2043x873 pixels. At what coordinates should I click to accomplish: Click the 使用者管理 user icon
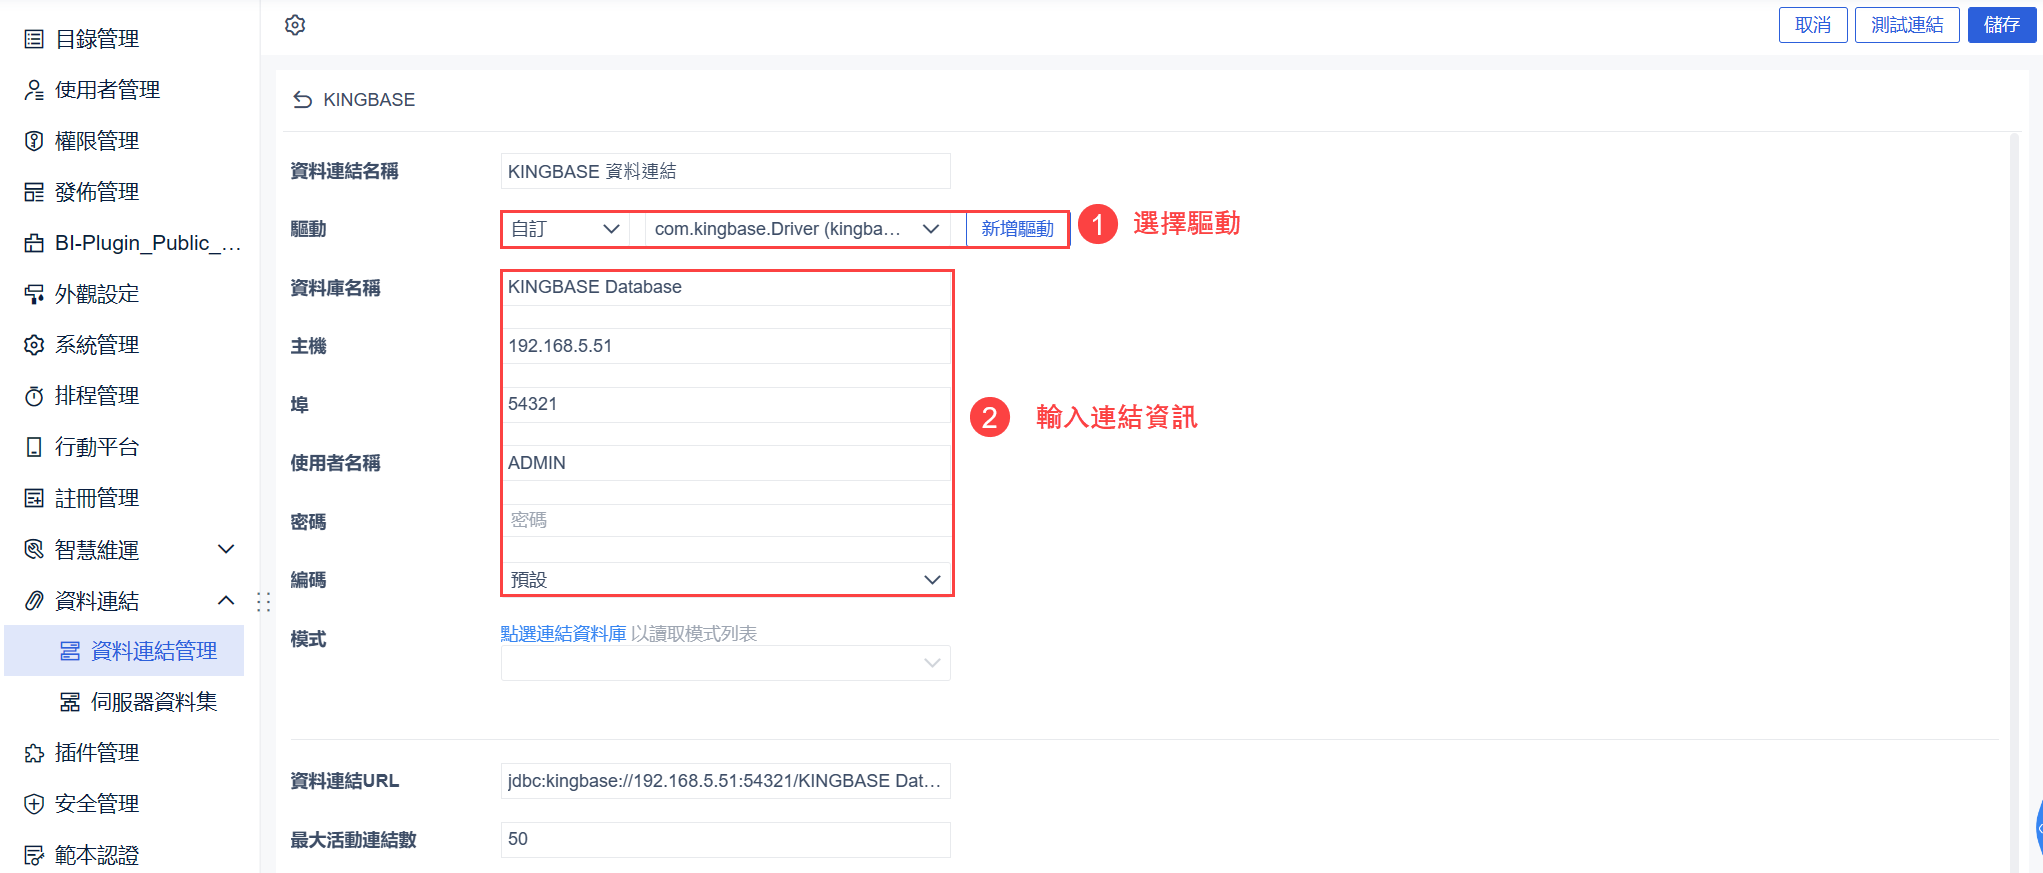[34, 90]
